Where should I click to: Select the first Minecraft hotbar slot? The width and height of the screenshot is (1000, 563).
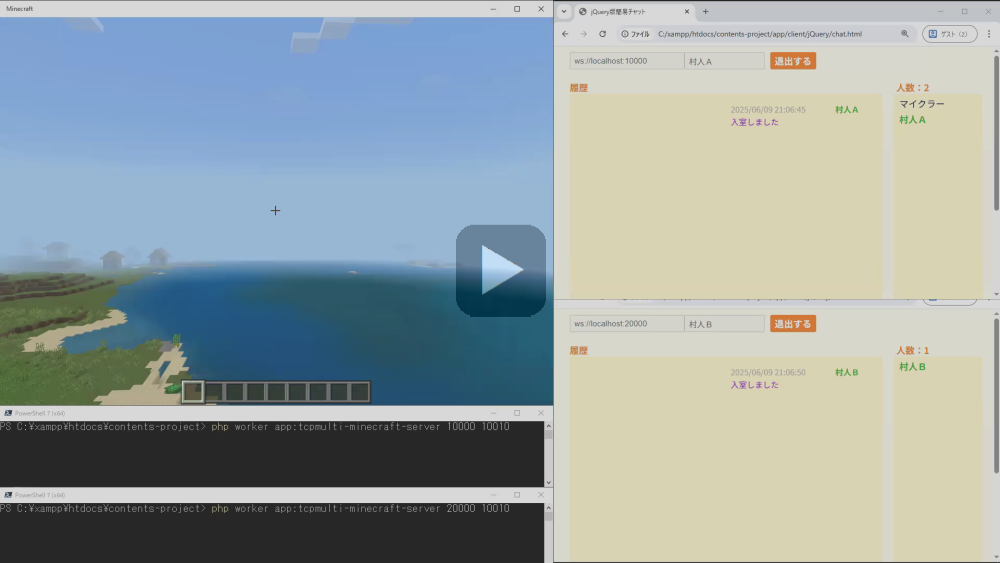pyautogui.click(x=193, y=391)
